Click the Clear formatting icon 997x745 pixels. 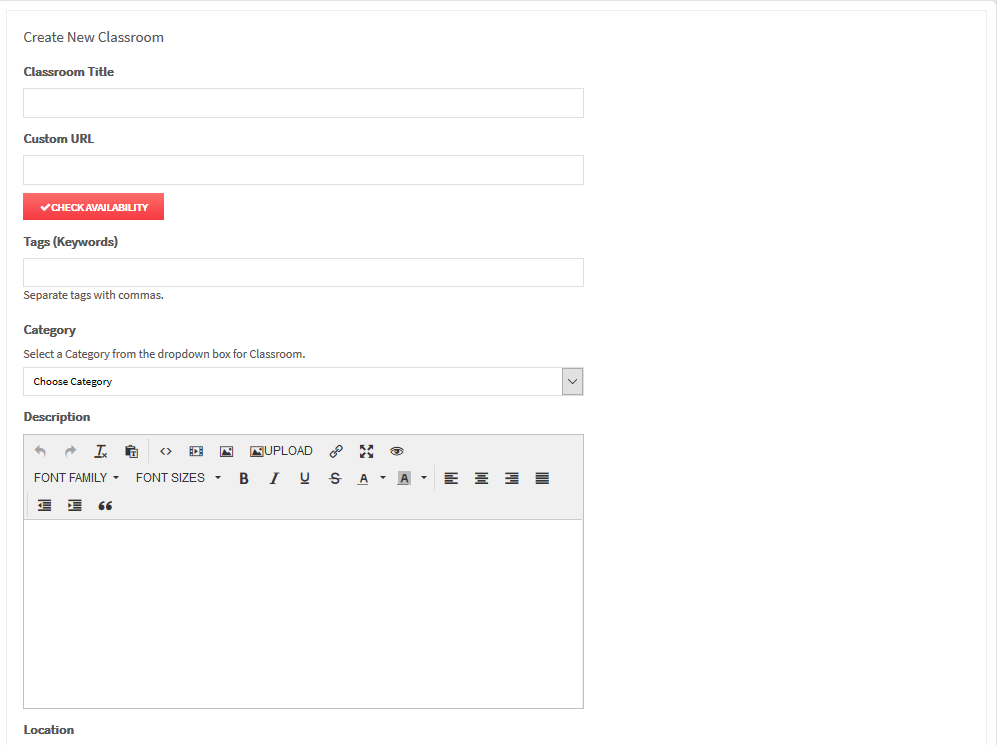[100, 451]
